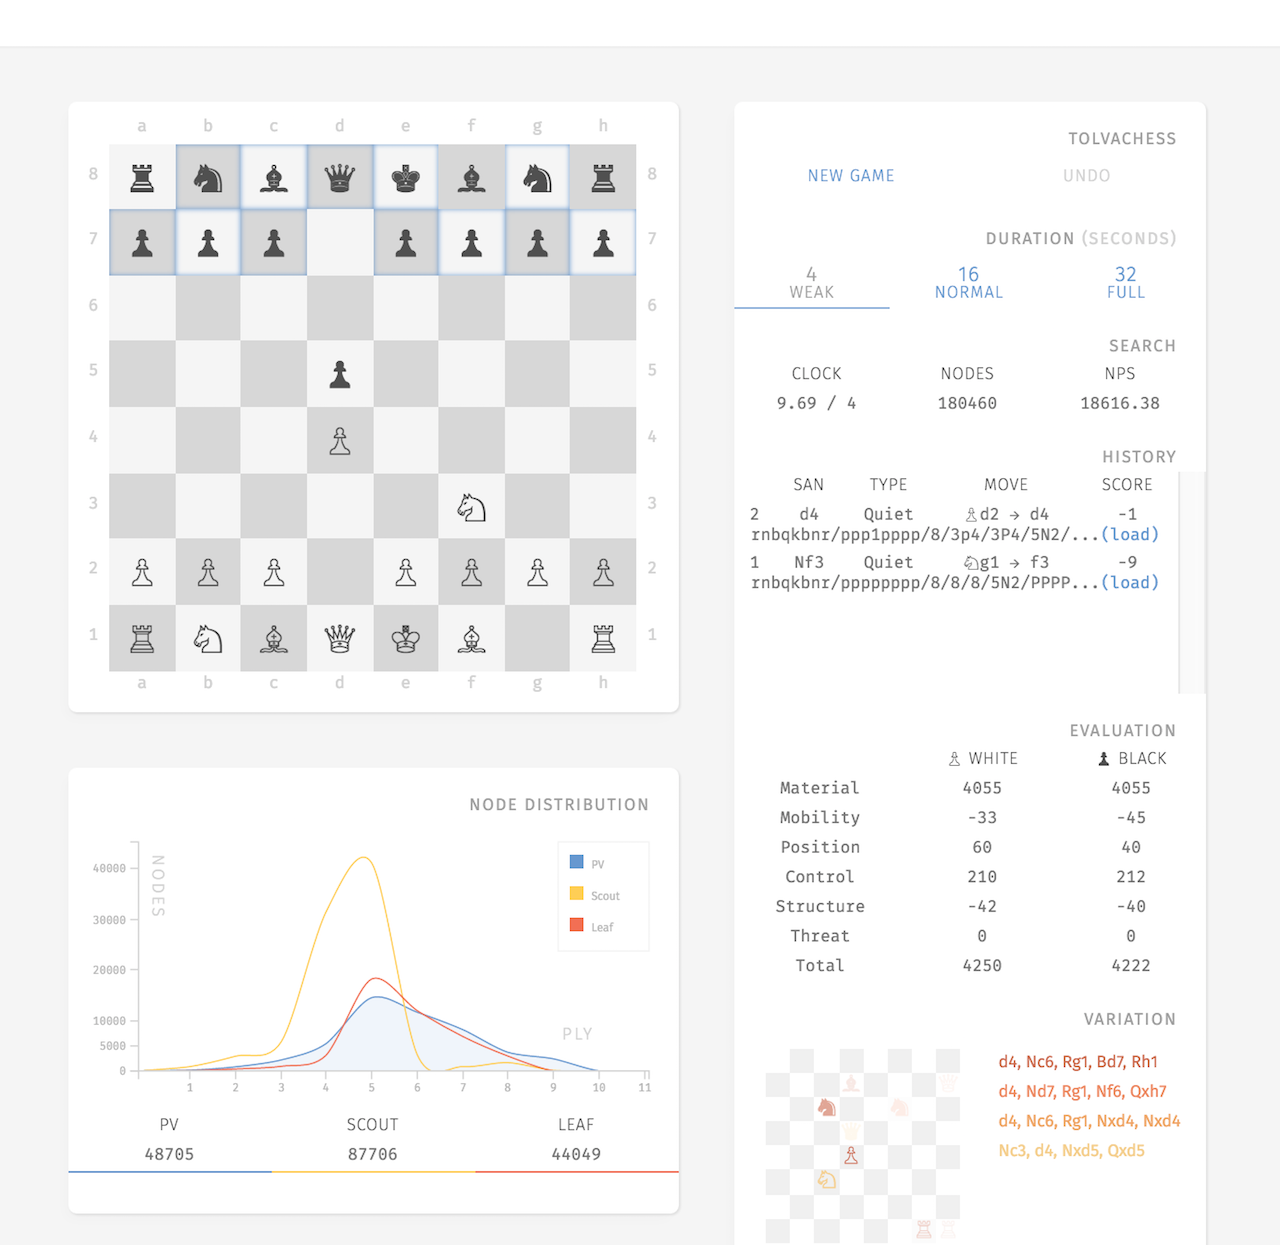This screenshot has height=1245, width=1280.
Task: Click the Undo button
Action: (1087, 176)
